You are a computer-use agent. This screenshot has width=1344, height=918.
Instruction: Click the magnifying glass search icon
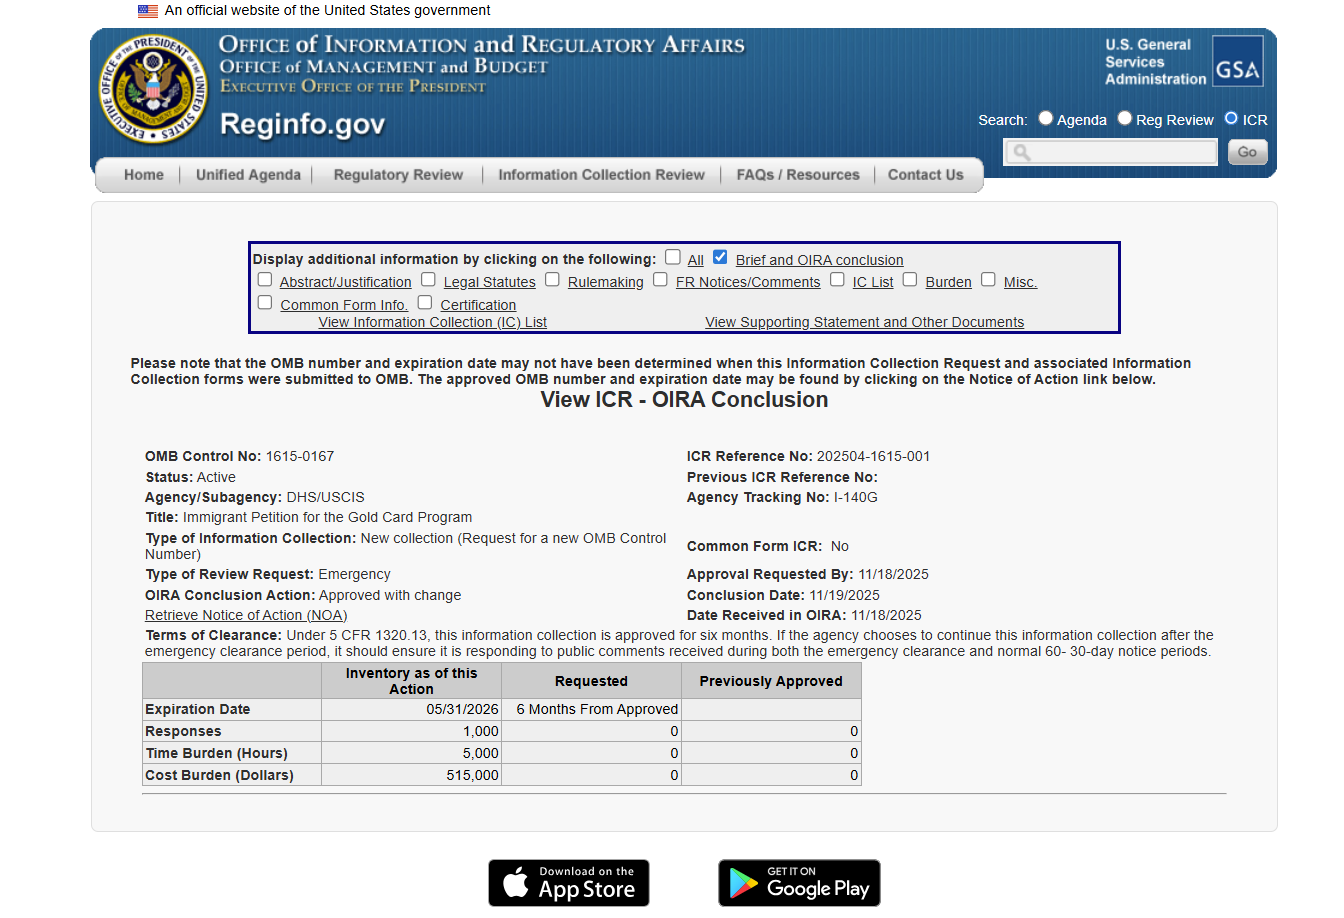coord(1021,152)
